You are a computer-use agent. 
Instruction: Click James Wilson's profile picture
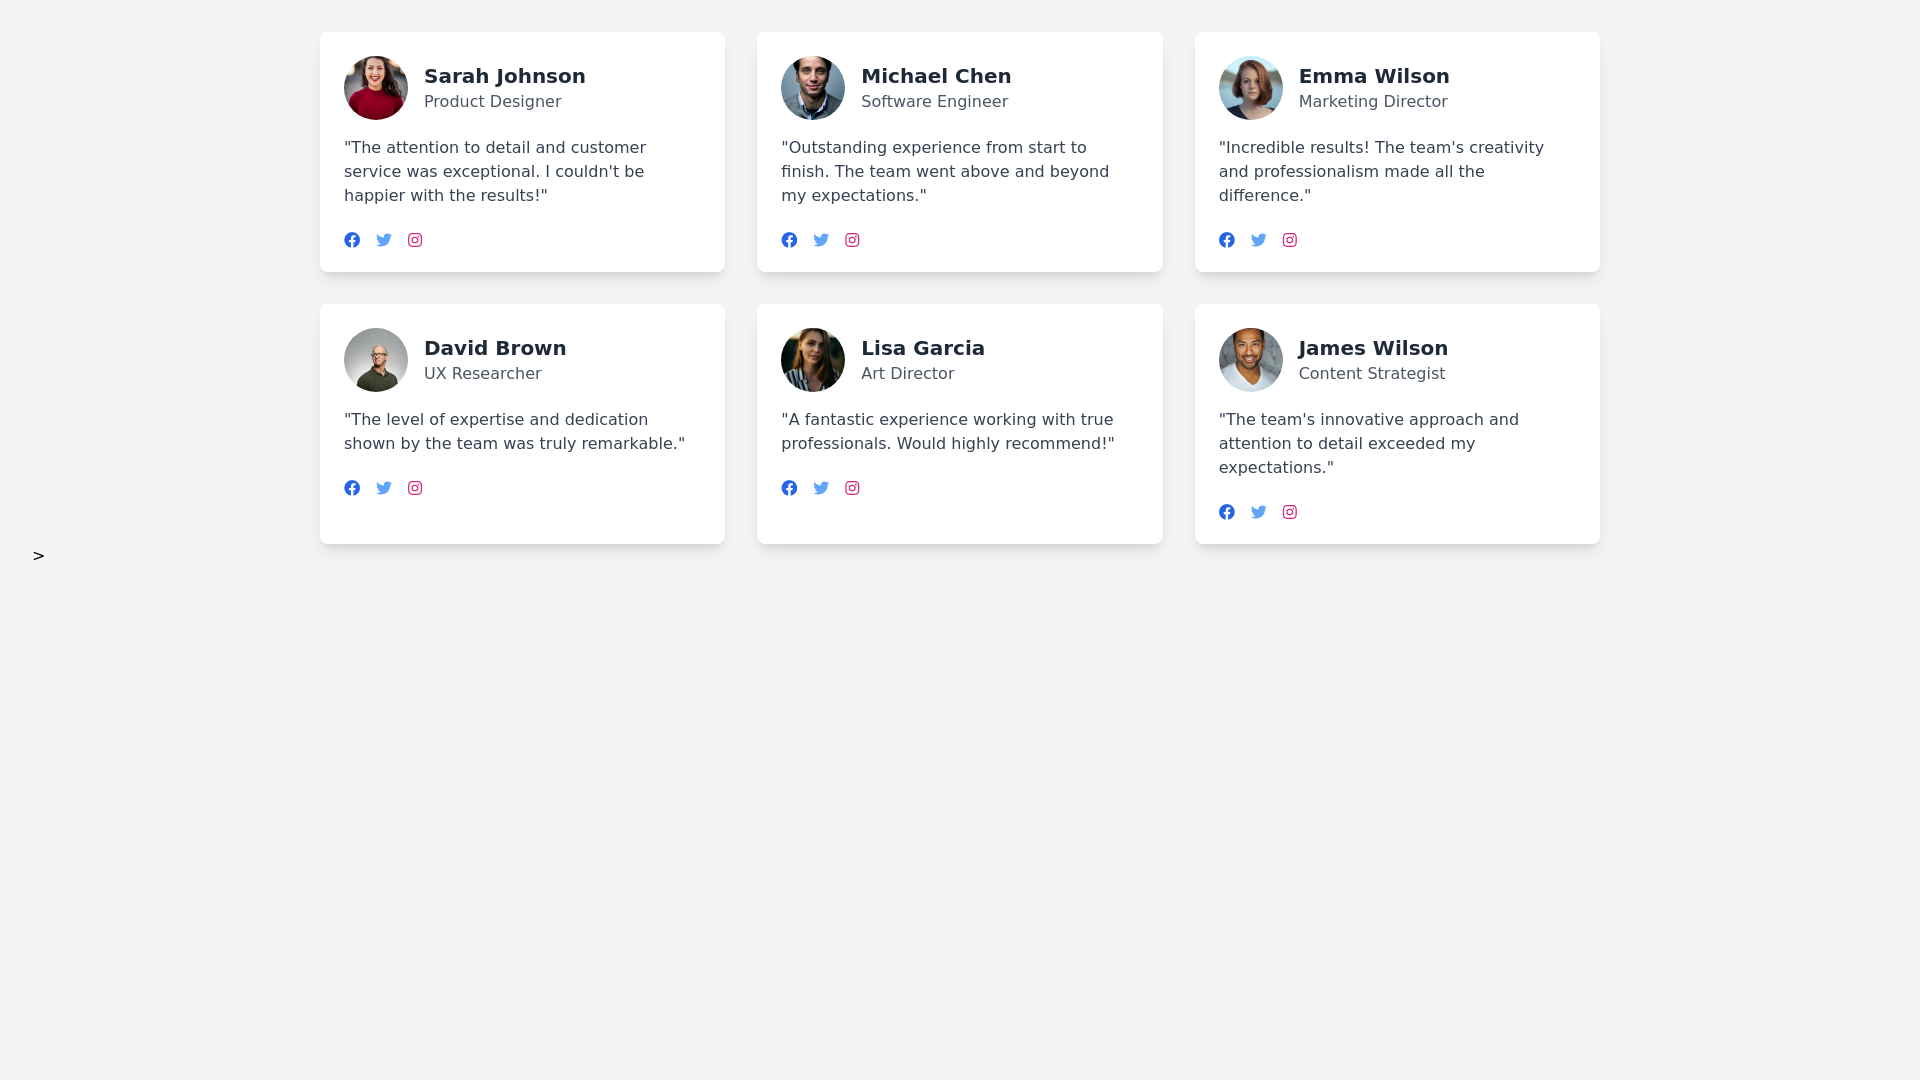(x=1251, y=360)
